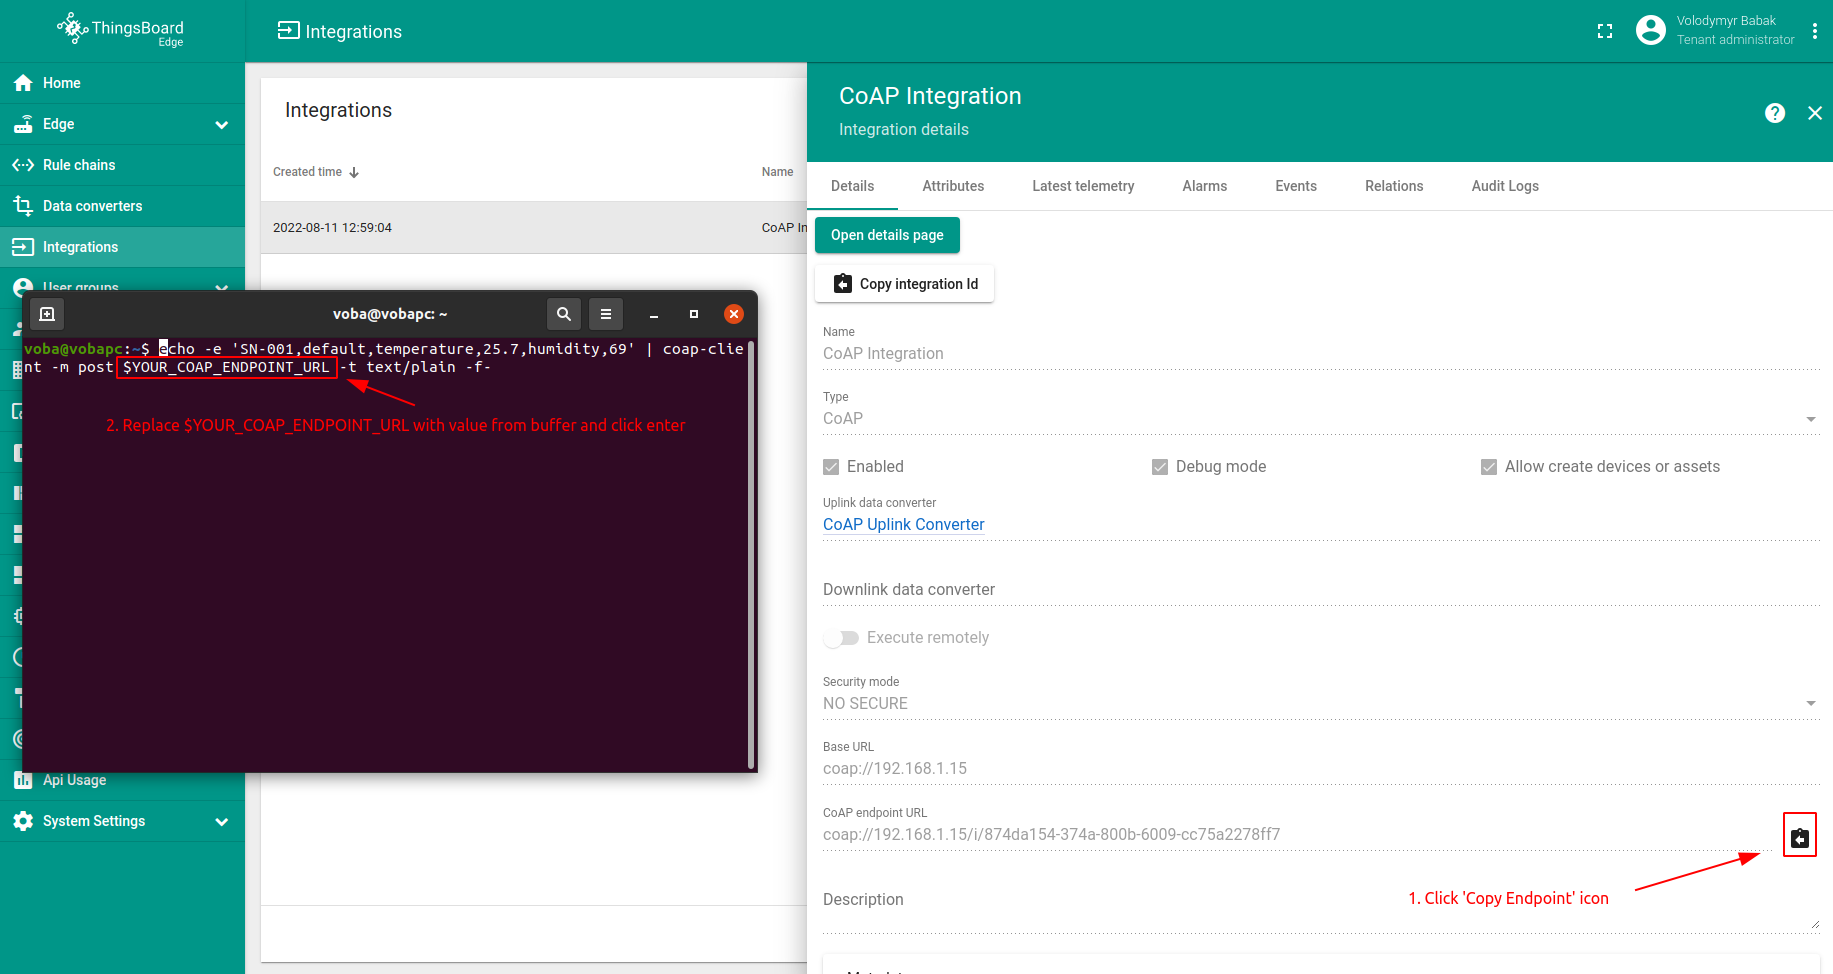This screenshot has width=1833, height=974.
Task: Maximize the terminal window
Action: tap(694, 314)
